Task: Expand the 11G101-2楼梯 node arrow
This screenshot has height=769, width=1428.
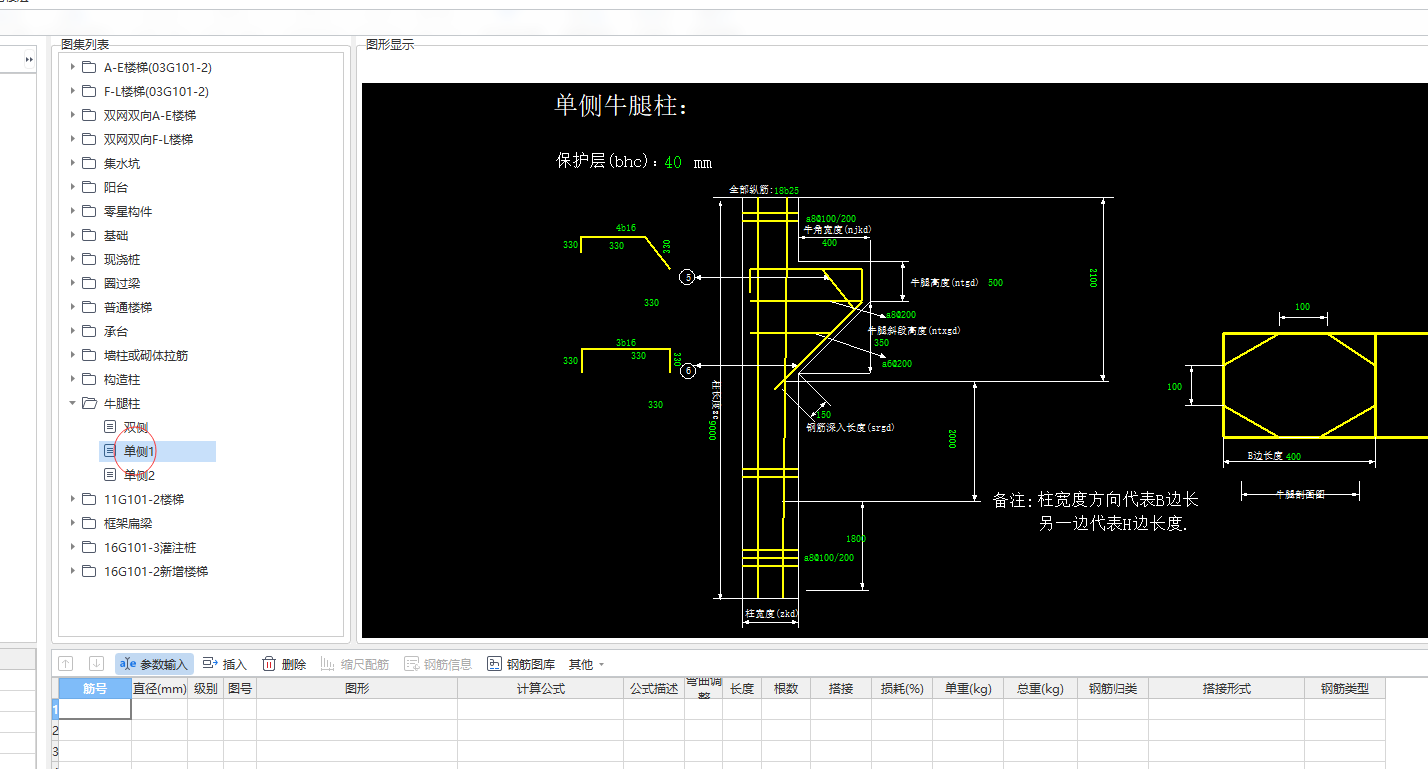Action: 72,499
